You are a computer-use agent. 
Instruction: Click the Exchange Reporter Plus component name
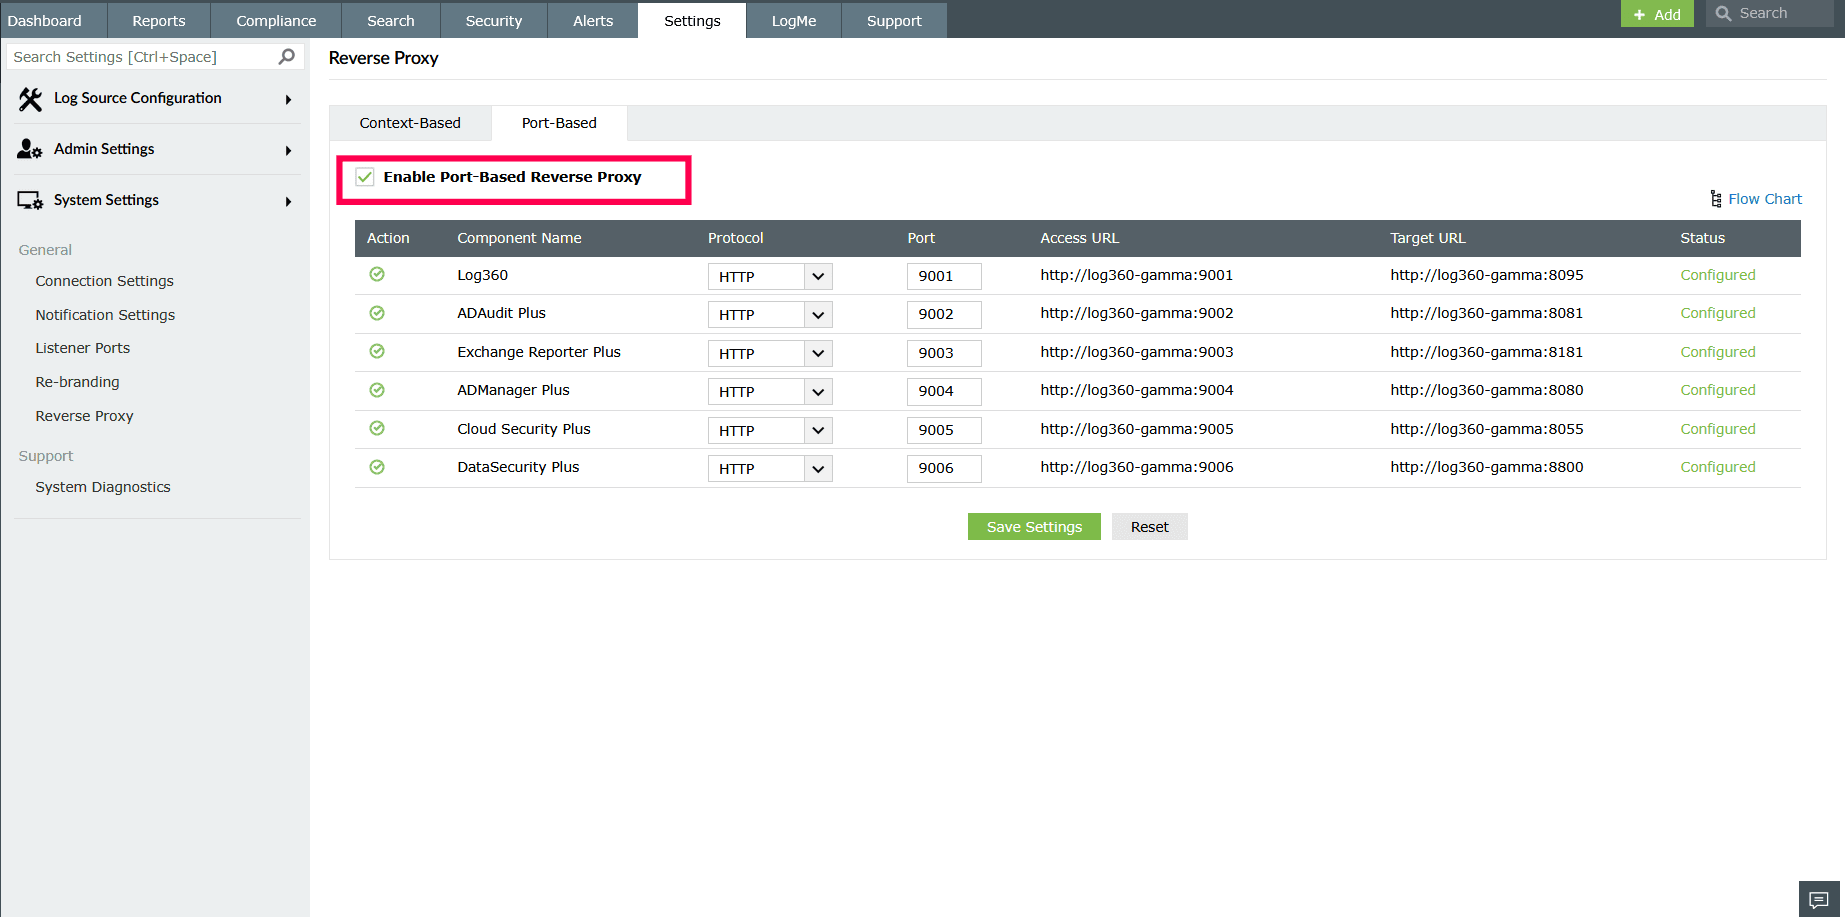(539, 352)
